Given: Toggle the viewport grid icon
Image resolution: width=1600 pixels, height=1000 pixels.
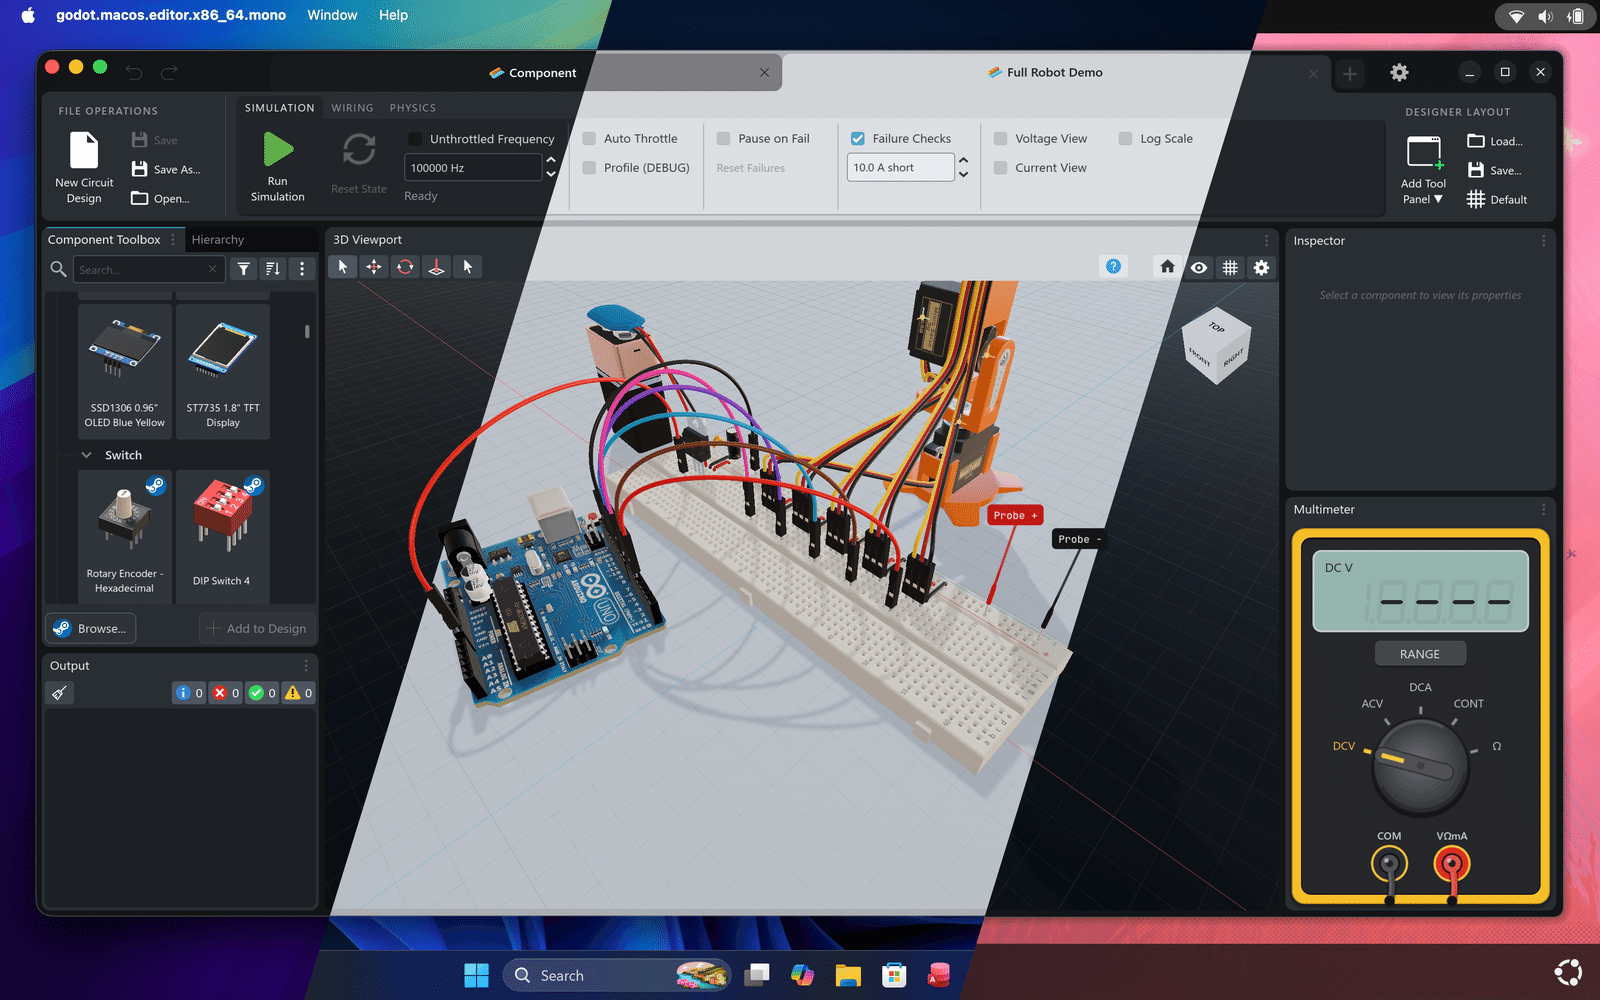Looking at the screenshot, I should [x=1230, y=267].
